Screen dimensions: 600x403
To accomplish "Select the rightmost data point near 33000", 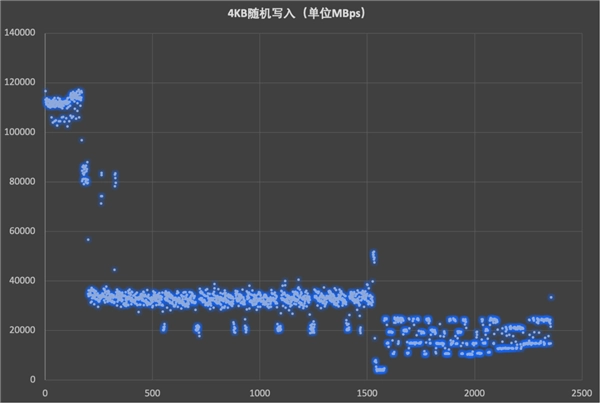I will click(x=551, y=297).
